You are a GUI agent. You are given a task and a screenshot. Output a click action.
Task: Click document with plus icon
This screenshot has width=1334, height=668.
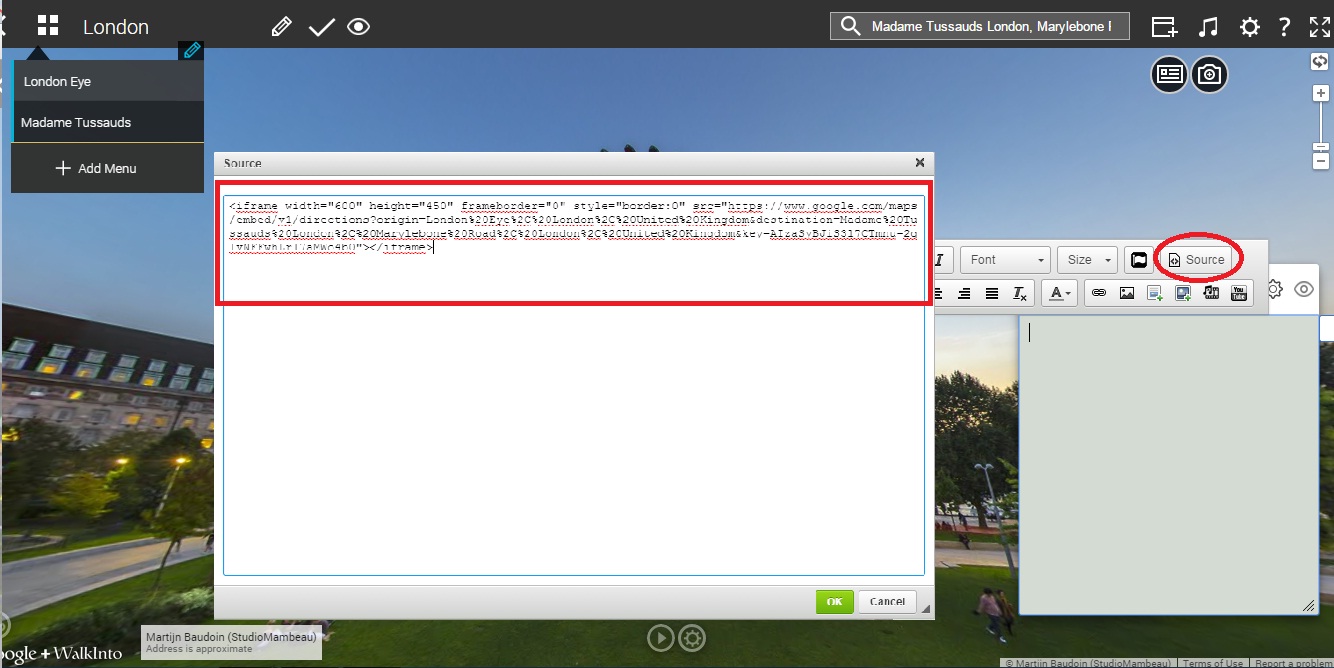[1155, 293]
